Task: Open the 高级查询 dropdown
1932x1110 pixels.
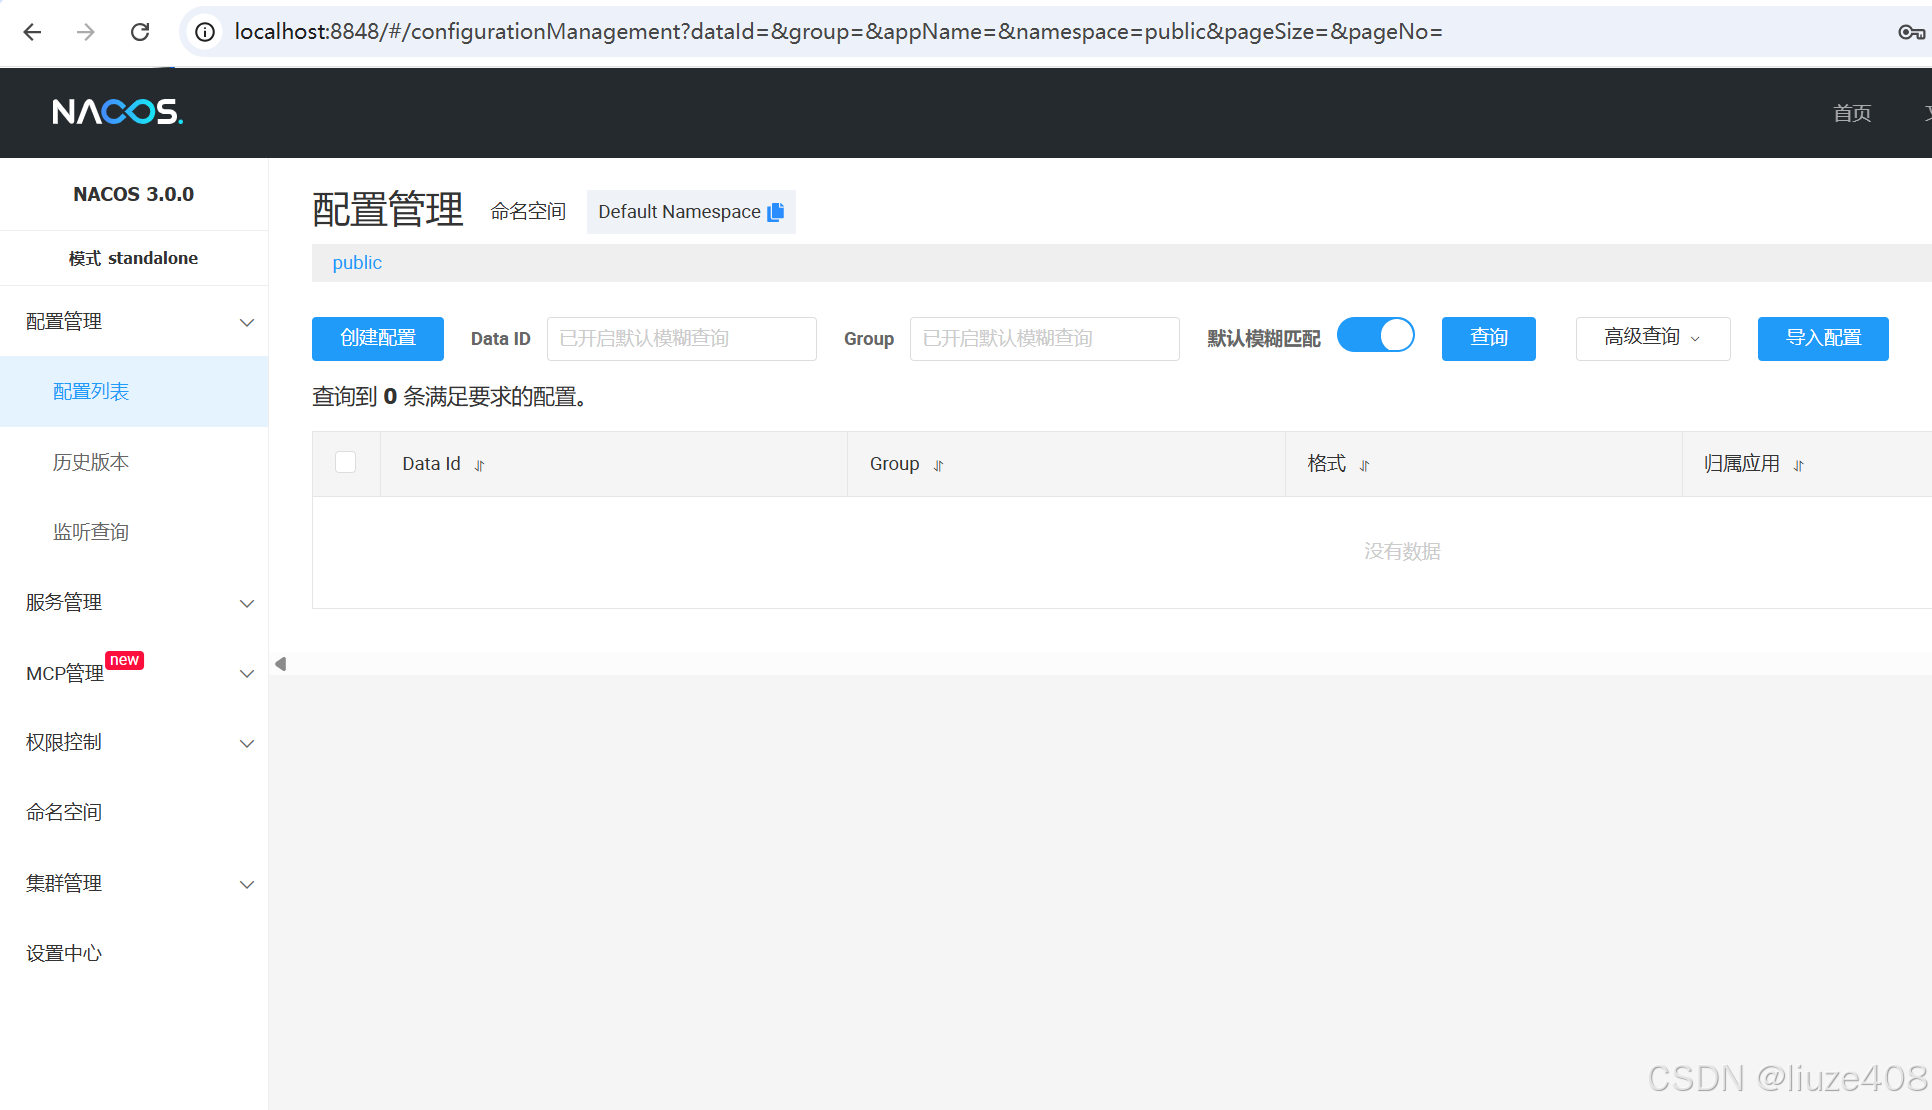Action: pyautogui.click(x=1652, y=338)
